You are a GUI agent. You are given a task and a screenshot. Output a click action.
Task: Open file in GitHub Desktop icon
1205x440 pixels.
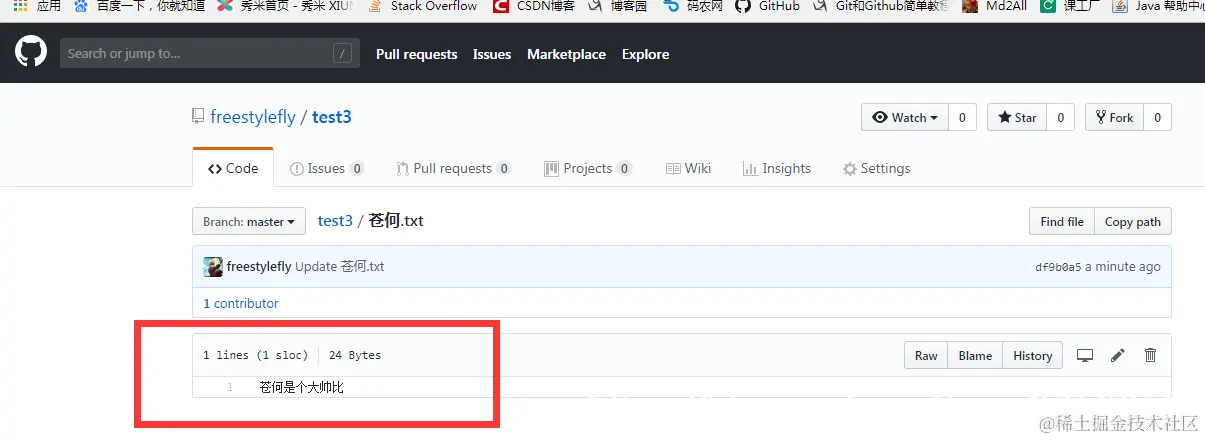tap(1085, 355)
